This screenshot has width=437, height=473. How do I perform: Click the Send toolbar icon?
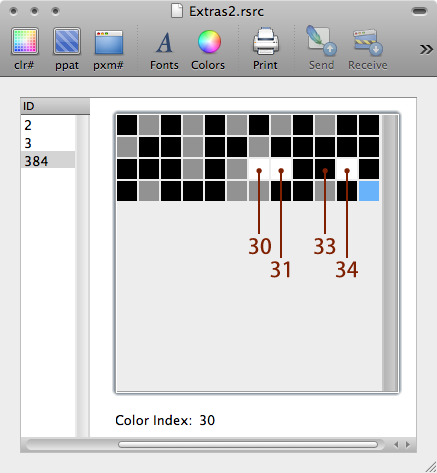321,48
